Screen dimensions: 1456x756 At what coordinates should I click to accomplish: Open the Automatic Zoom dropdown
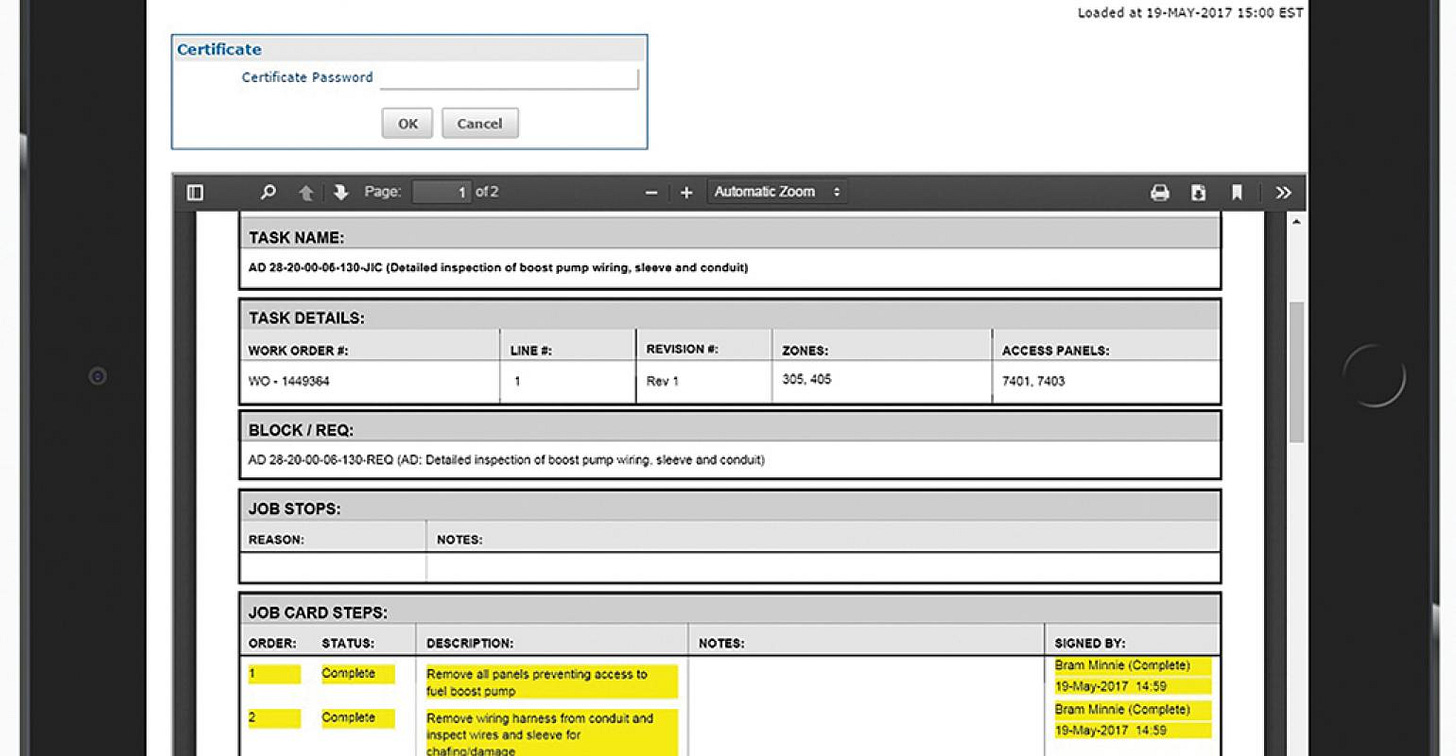coord(777,192)
